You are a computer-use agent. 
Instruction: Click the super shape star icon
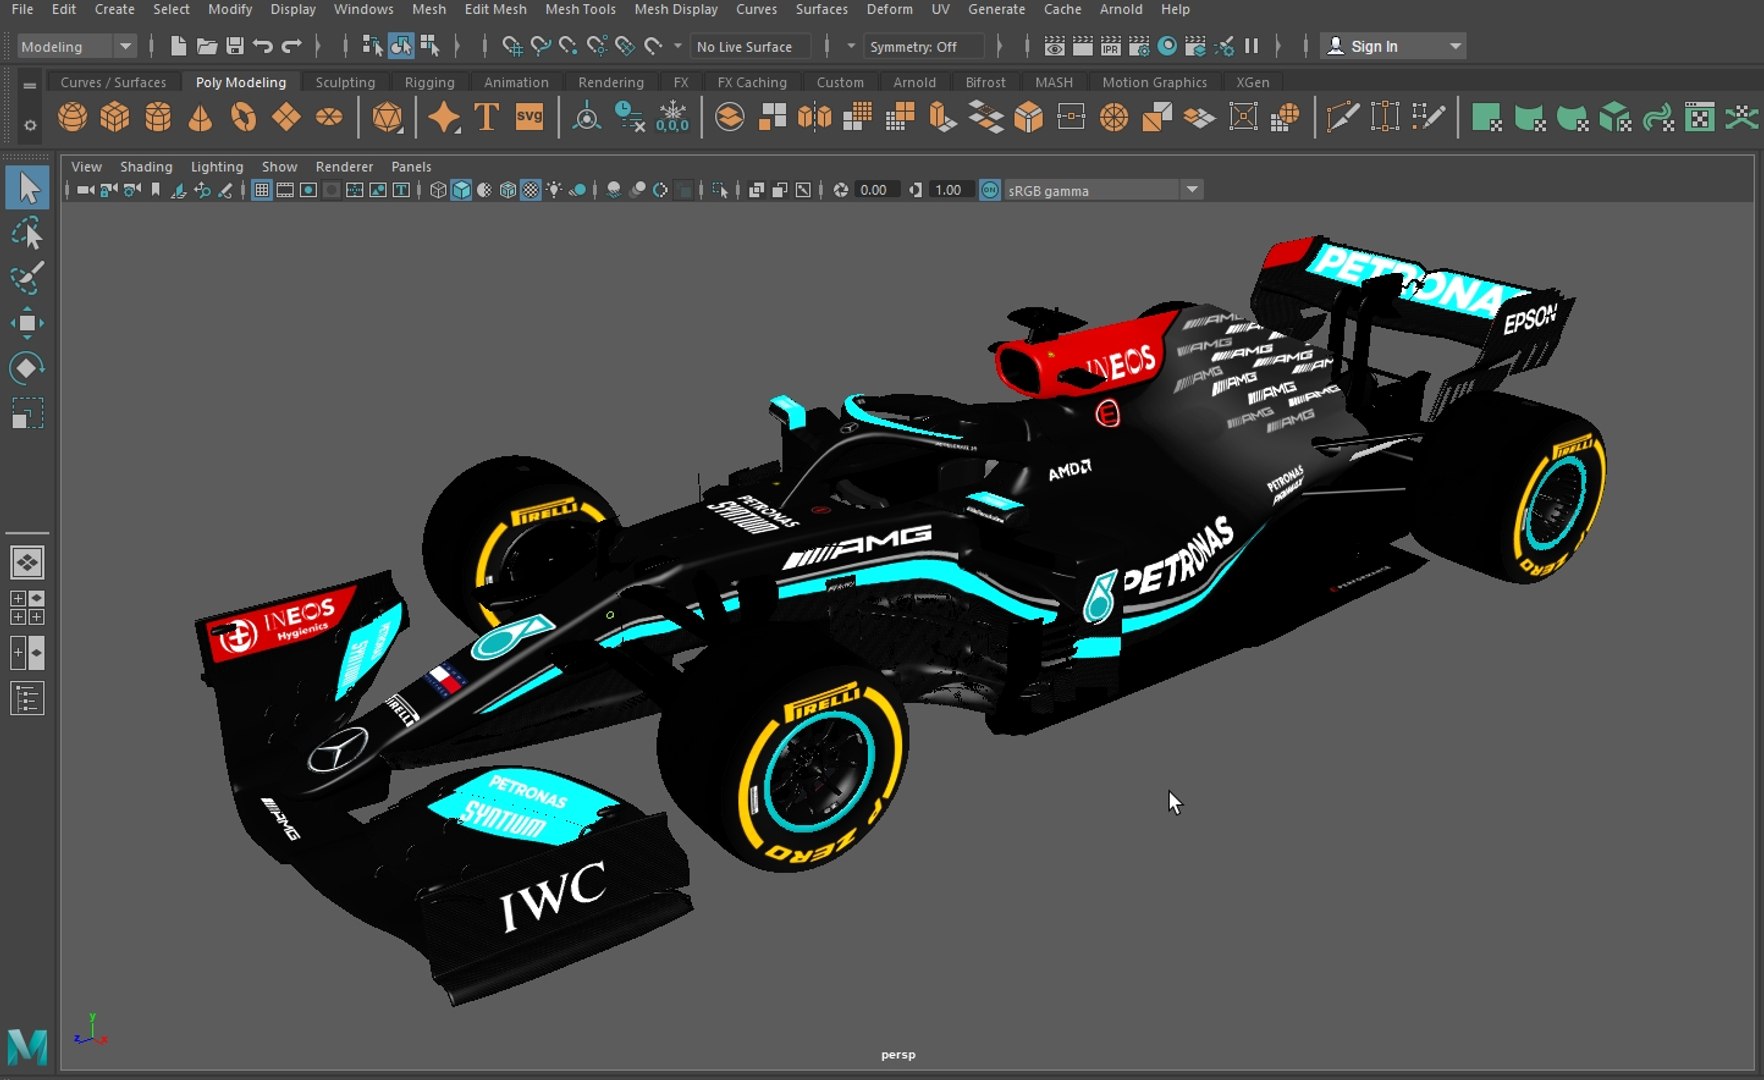(444, 118)
